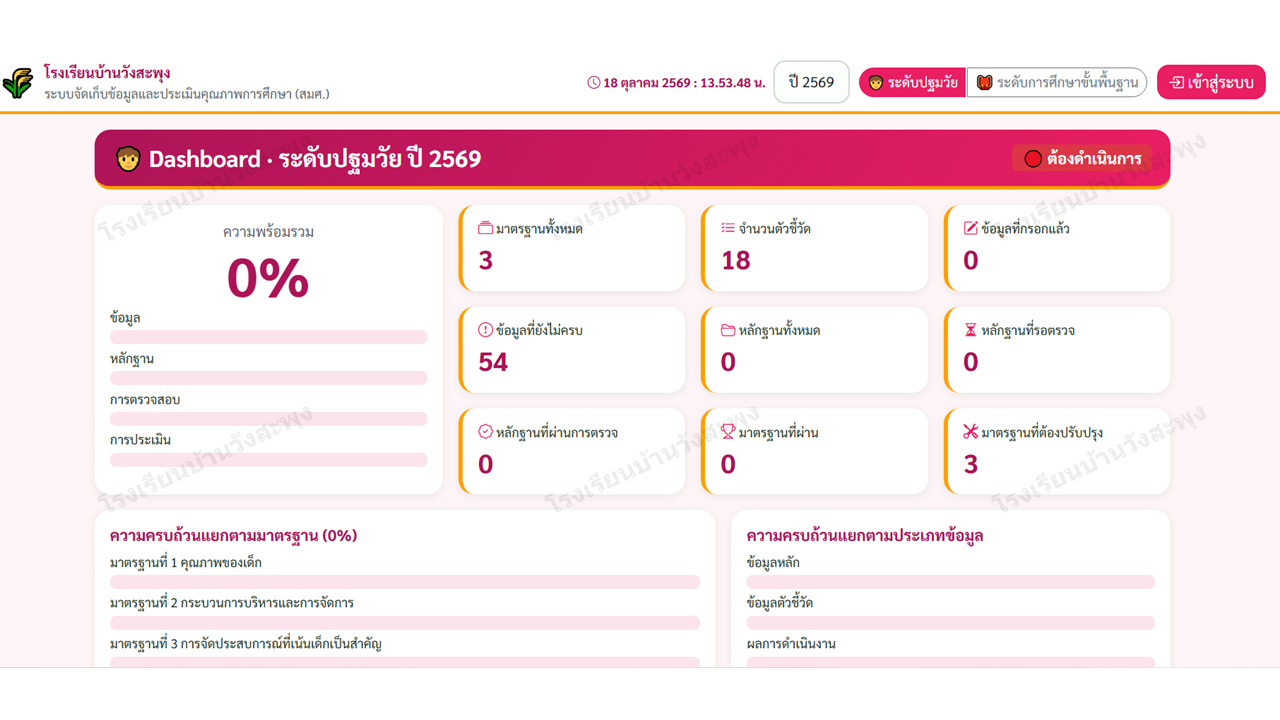Click the clock icon beside the date
Screen dimensions: 1280x720
593,82
